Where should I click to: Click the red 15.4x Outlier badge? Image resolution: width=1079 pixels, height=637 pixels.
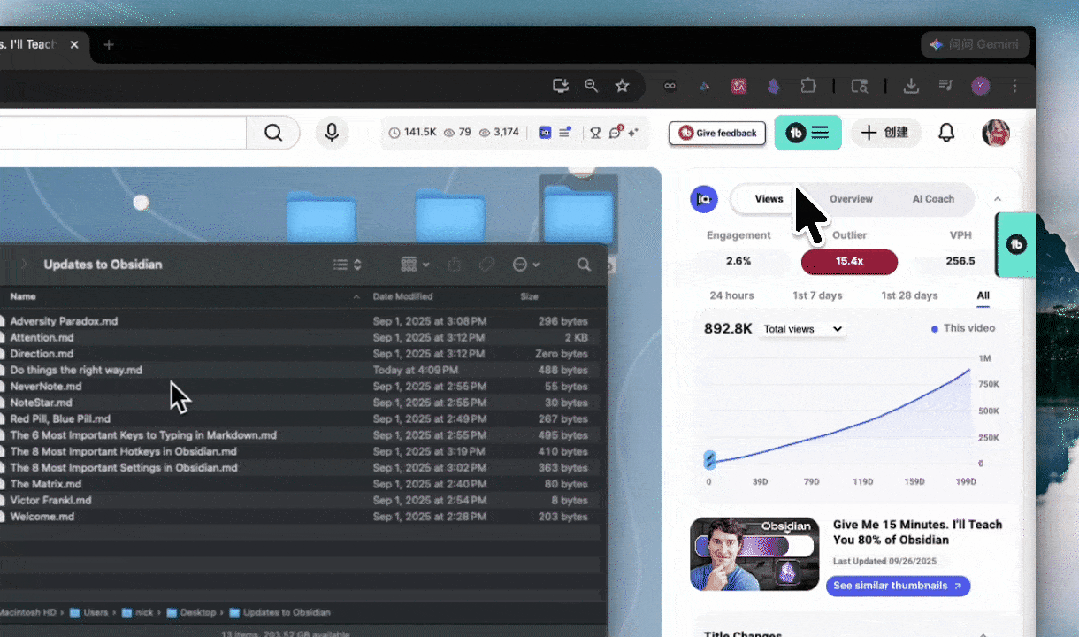pyautogui.click(x=849, y=261)
